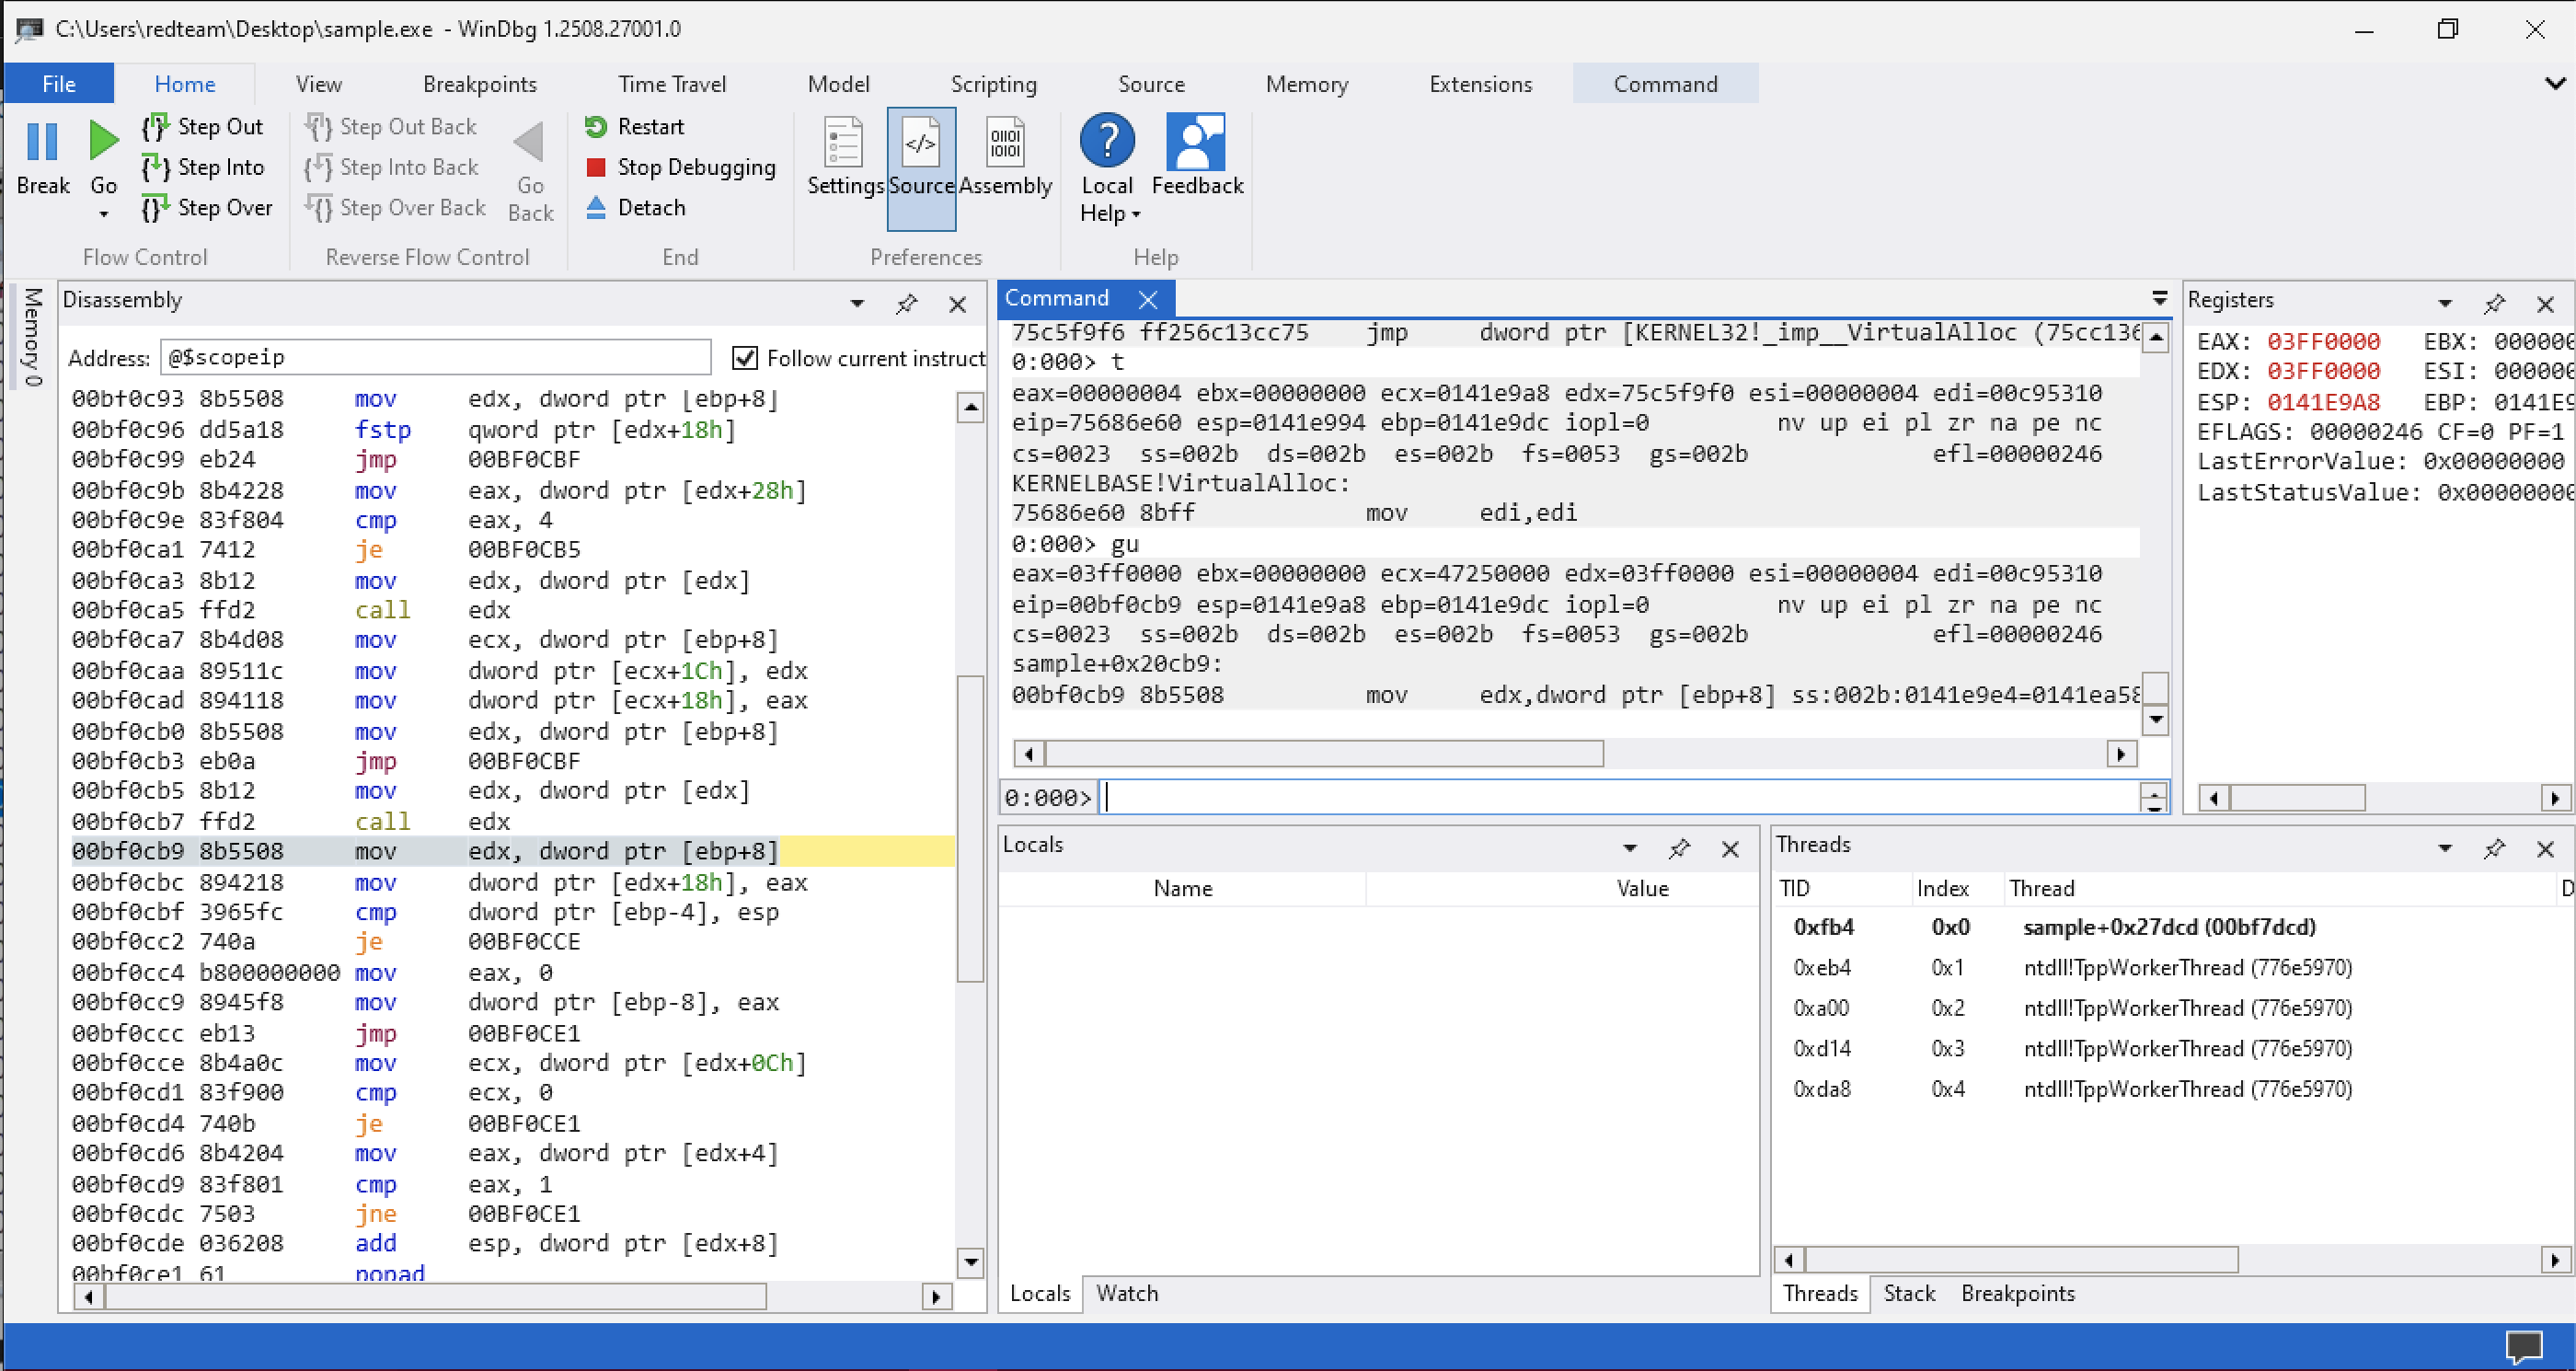Open Locals panel options dropdown
Viewport: 2576px width, 1371px height.
1630,849
